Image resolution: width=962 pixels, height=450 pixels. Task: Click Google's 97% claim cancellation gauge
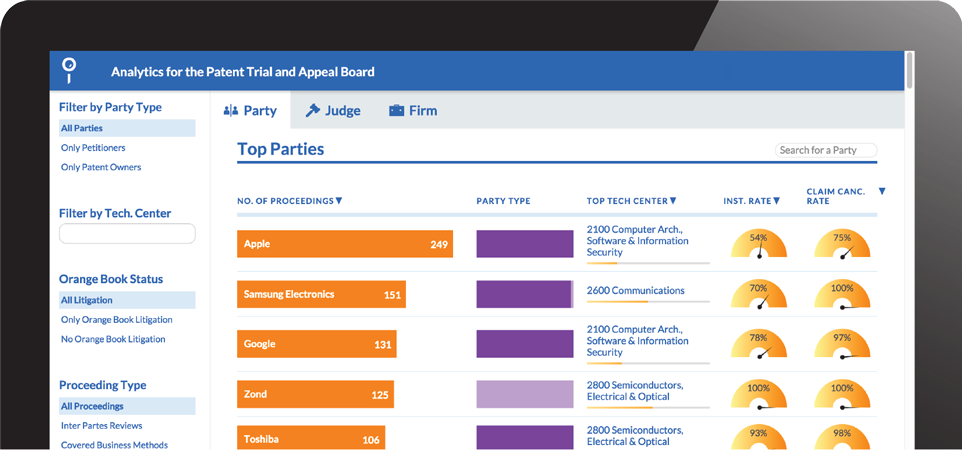(x=842, y=345)
